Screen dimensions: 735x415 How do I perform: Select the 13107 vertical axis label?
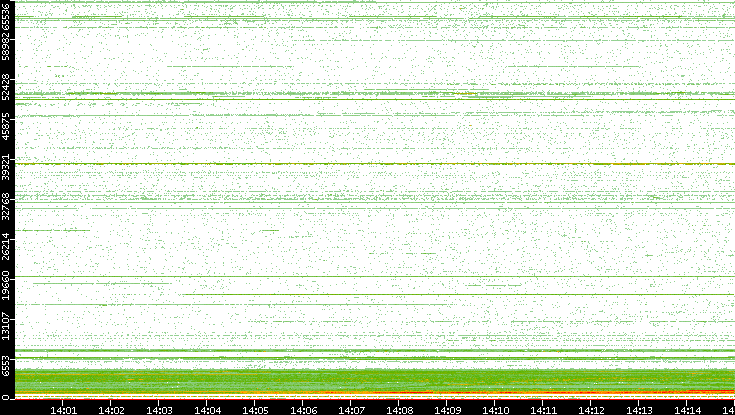pyautogui.click(x=6, y=326)
